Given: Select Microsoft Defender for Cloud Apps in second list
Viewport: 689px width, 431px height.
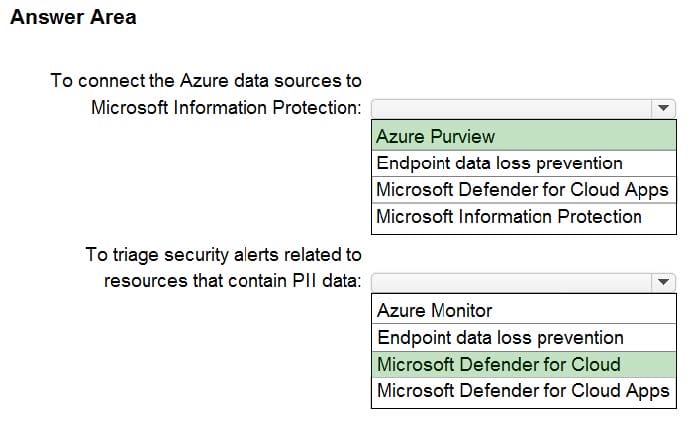Looking at the screenshot, I should click(523, 391).
